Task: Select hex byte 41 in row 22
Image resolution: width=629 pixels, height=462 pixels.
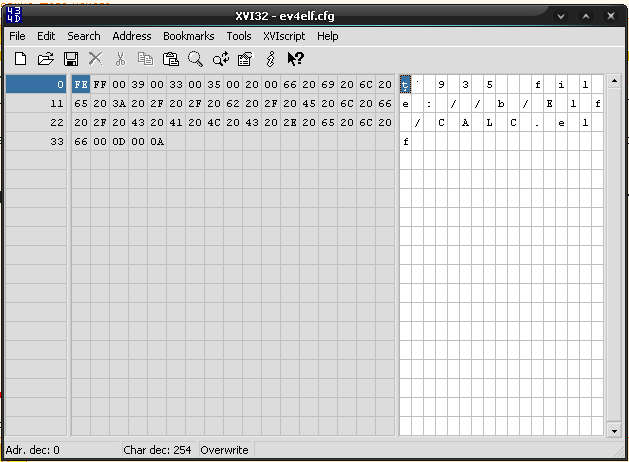Action: click(176, 122)
